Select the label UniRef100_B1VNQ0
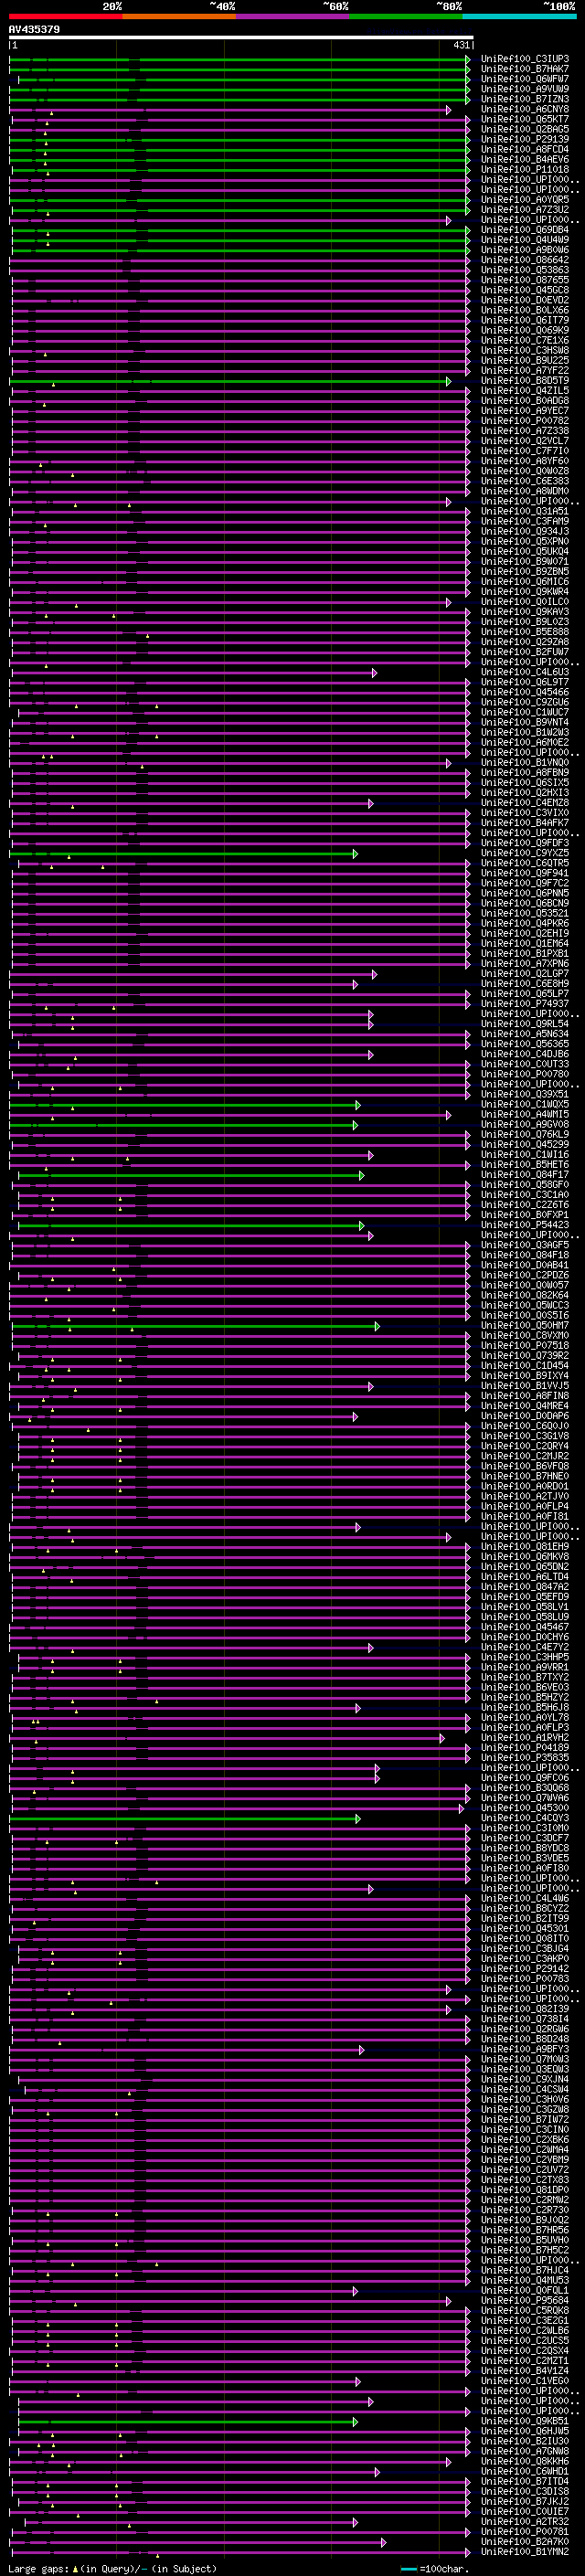Viewport: 585px width, 2576px height. pyautogui.click(x=524, y=763)
